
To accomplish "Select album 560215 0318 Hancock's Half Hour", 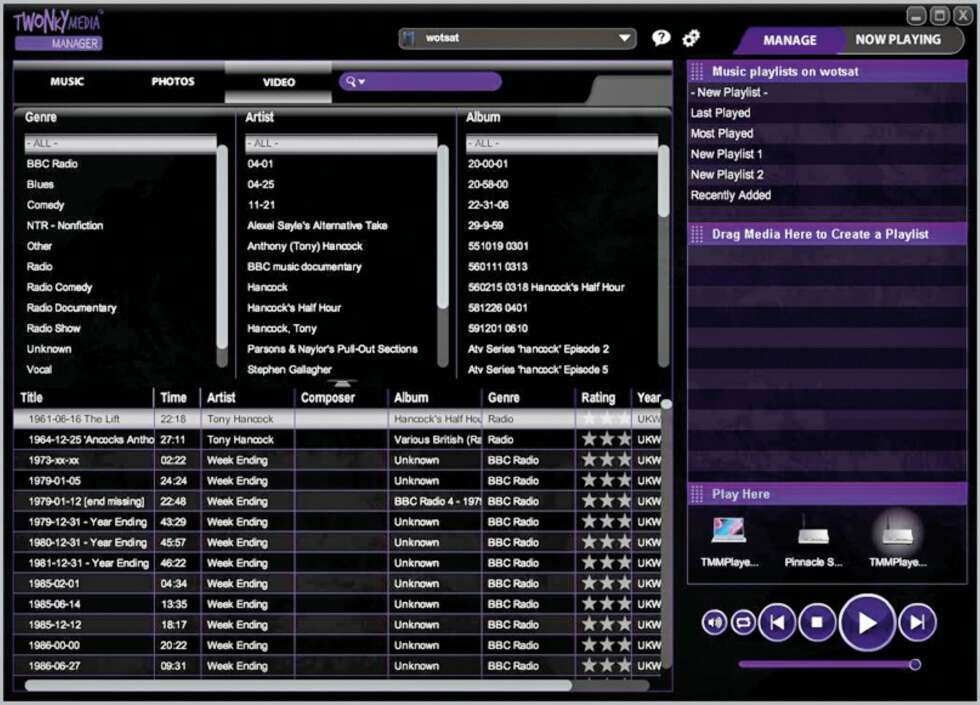I will (546, 288).
